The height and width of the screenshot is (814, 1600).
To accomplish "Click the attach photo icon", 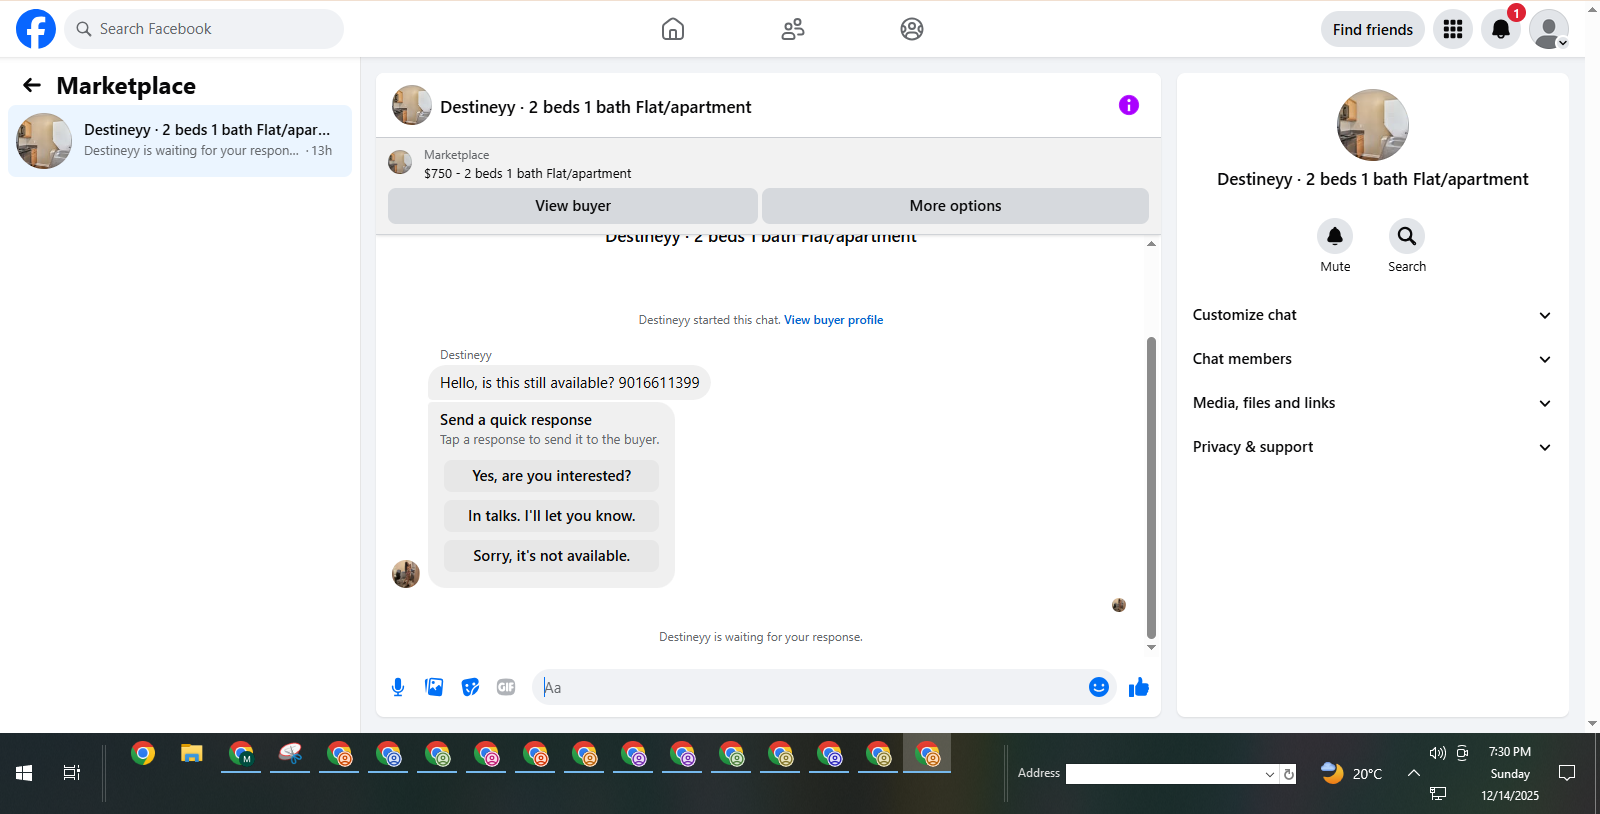I will click(x=434, y=687).
